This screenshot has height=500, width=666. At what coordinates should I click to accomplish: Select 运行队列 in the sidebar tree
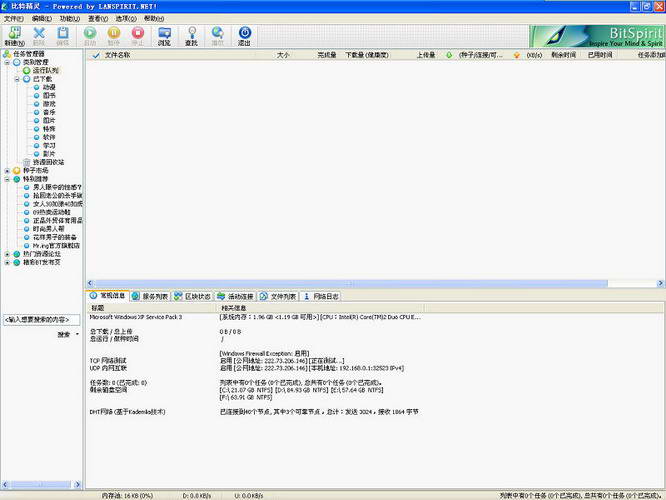point(45,71)
